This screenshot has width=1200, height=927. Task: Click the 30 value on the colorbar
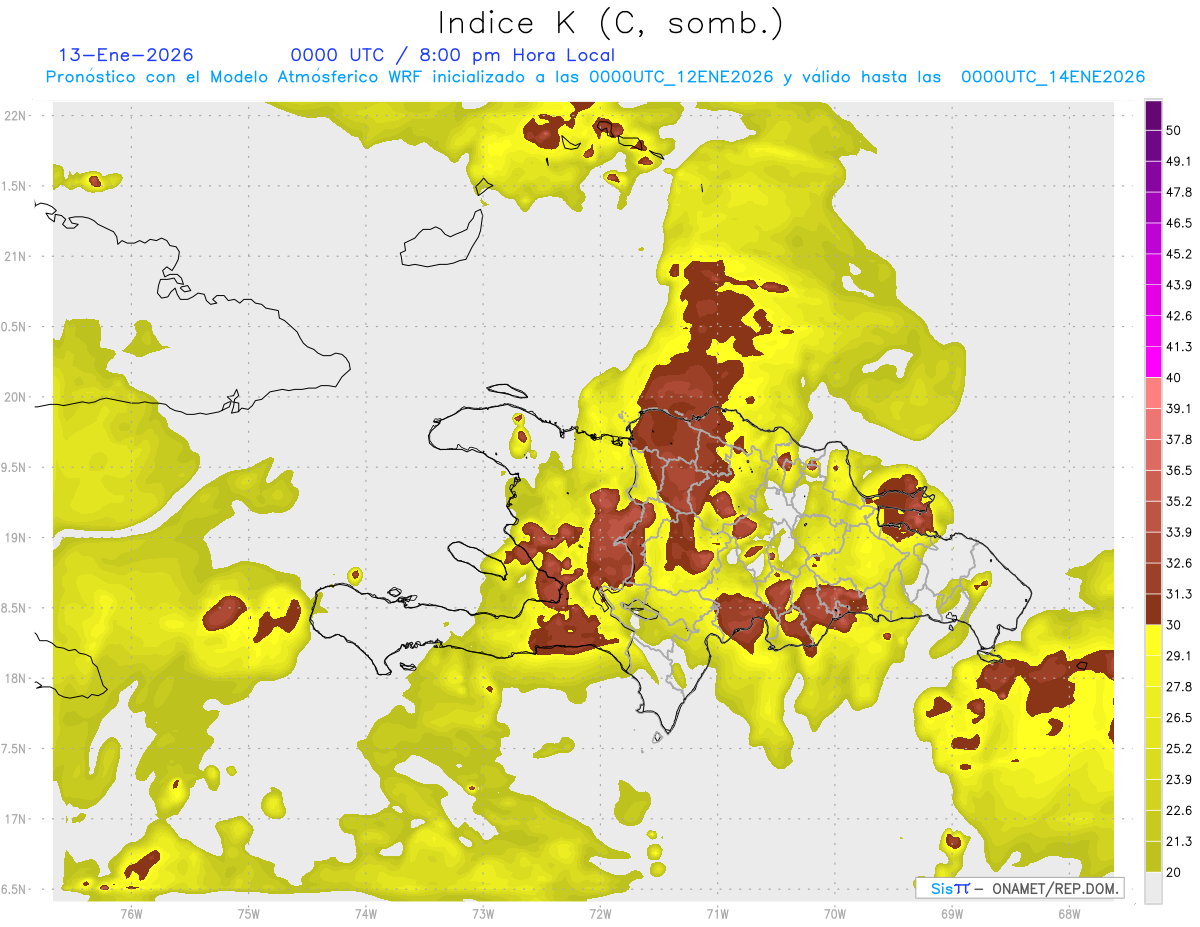point(1174,624)
